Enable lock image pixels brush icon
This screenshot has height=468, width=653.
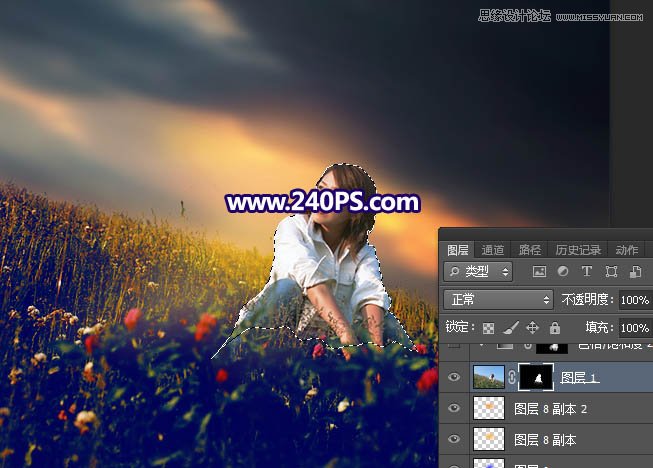(x=510, y=327)
